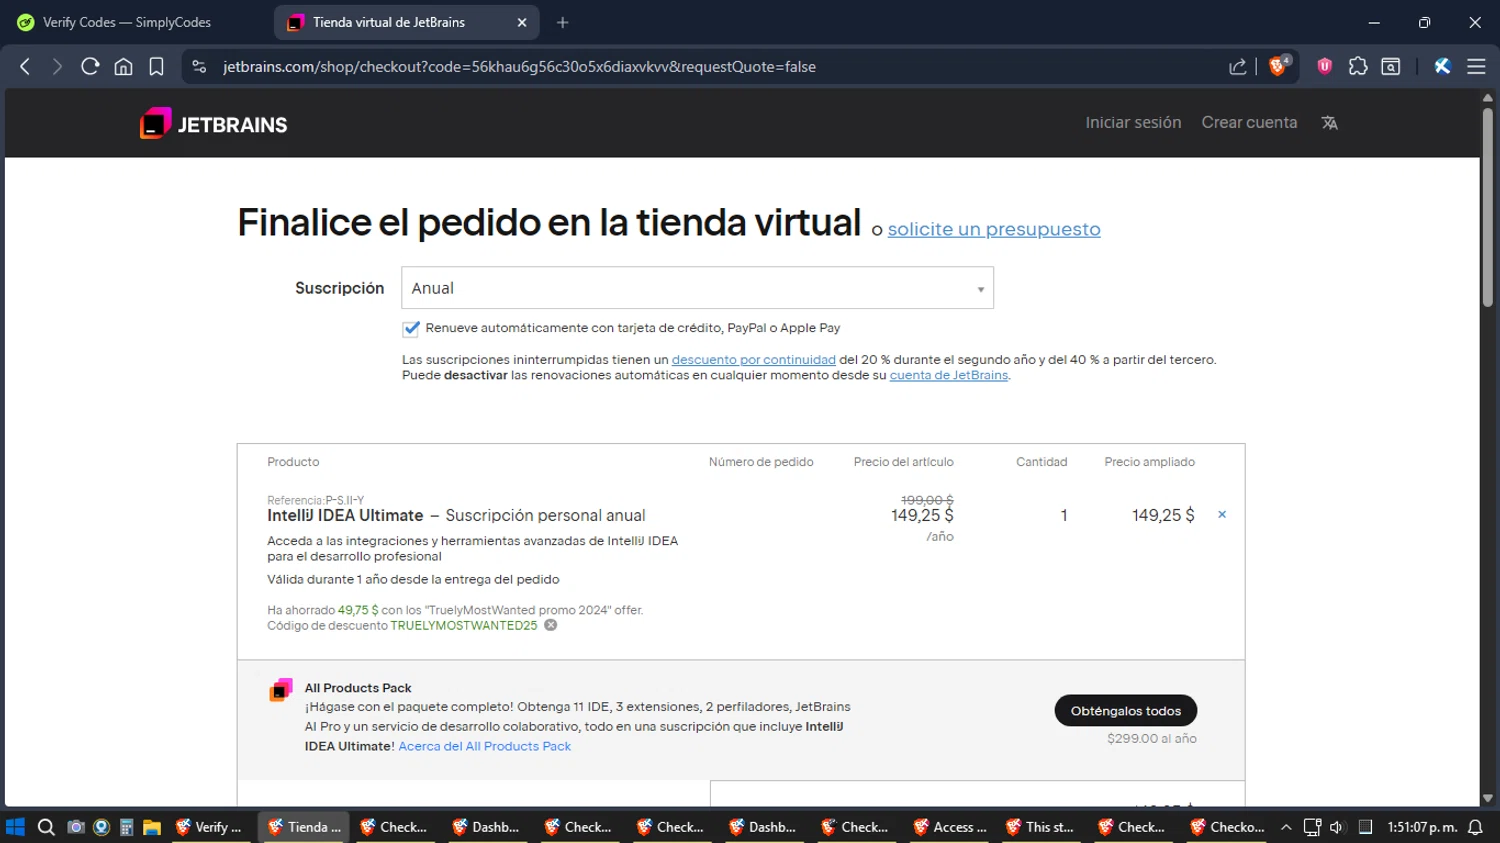The height and width of the screenshot is (843, 1500).
Task: Open a new browser tab
Action: pos(563,22)
